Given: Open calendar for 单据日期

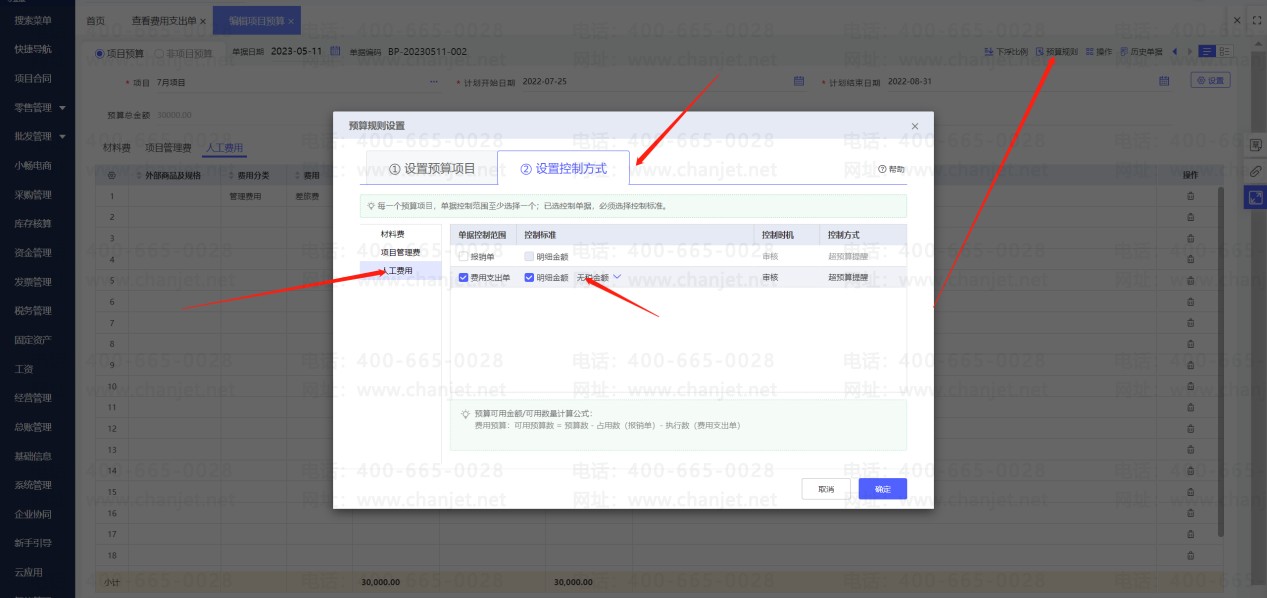Looking at the screenshot, I should coord(335,51).
